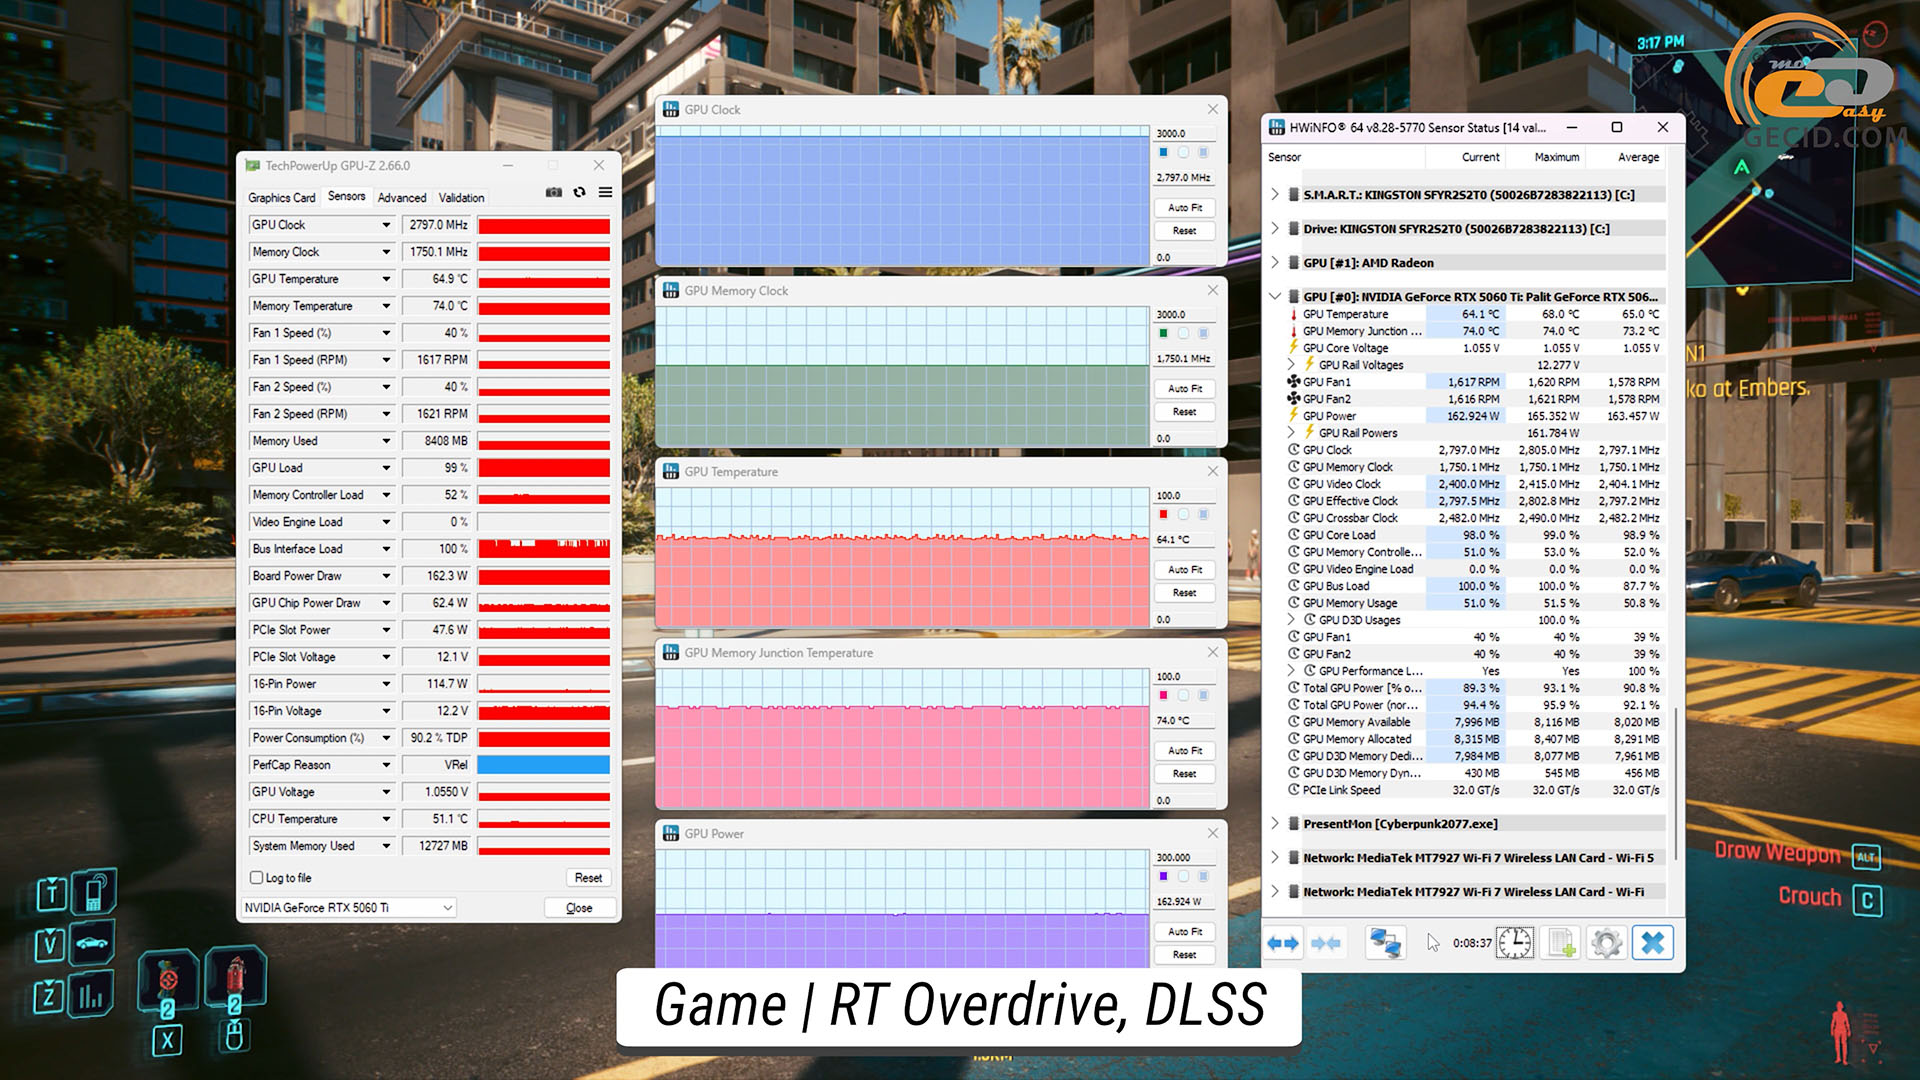Click Reset button in GPU-Z

click(x=588, y=878)
